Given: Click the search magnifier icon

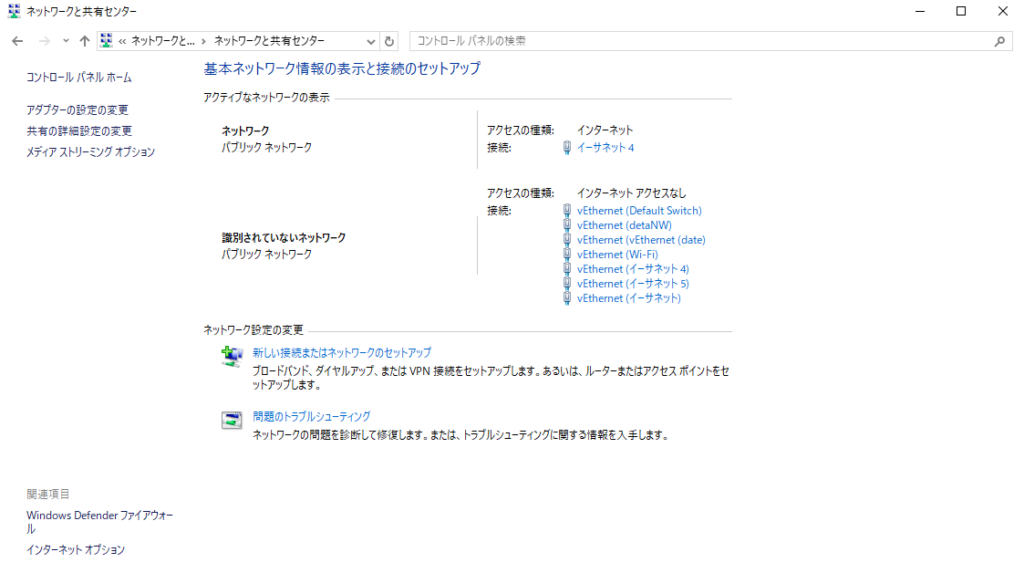Looking at the screenshot, I should [x=998, y=41].
